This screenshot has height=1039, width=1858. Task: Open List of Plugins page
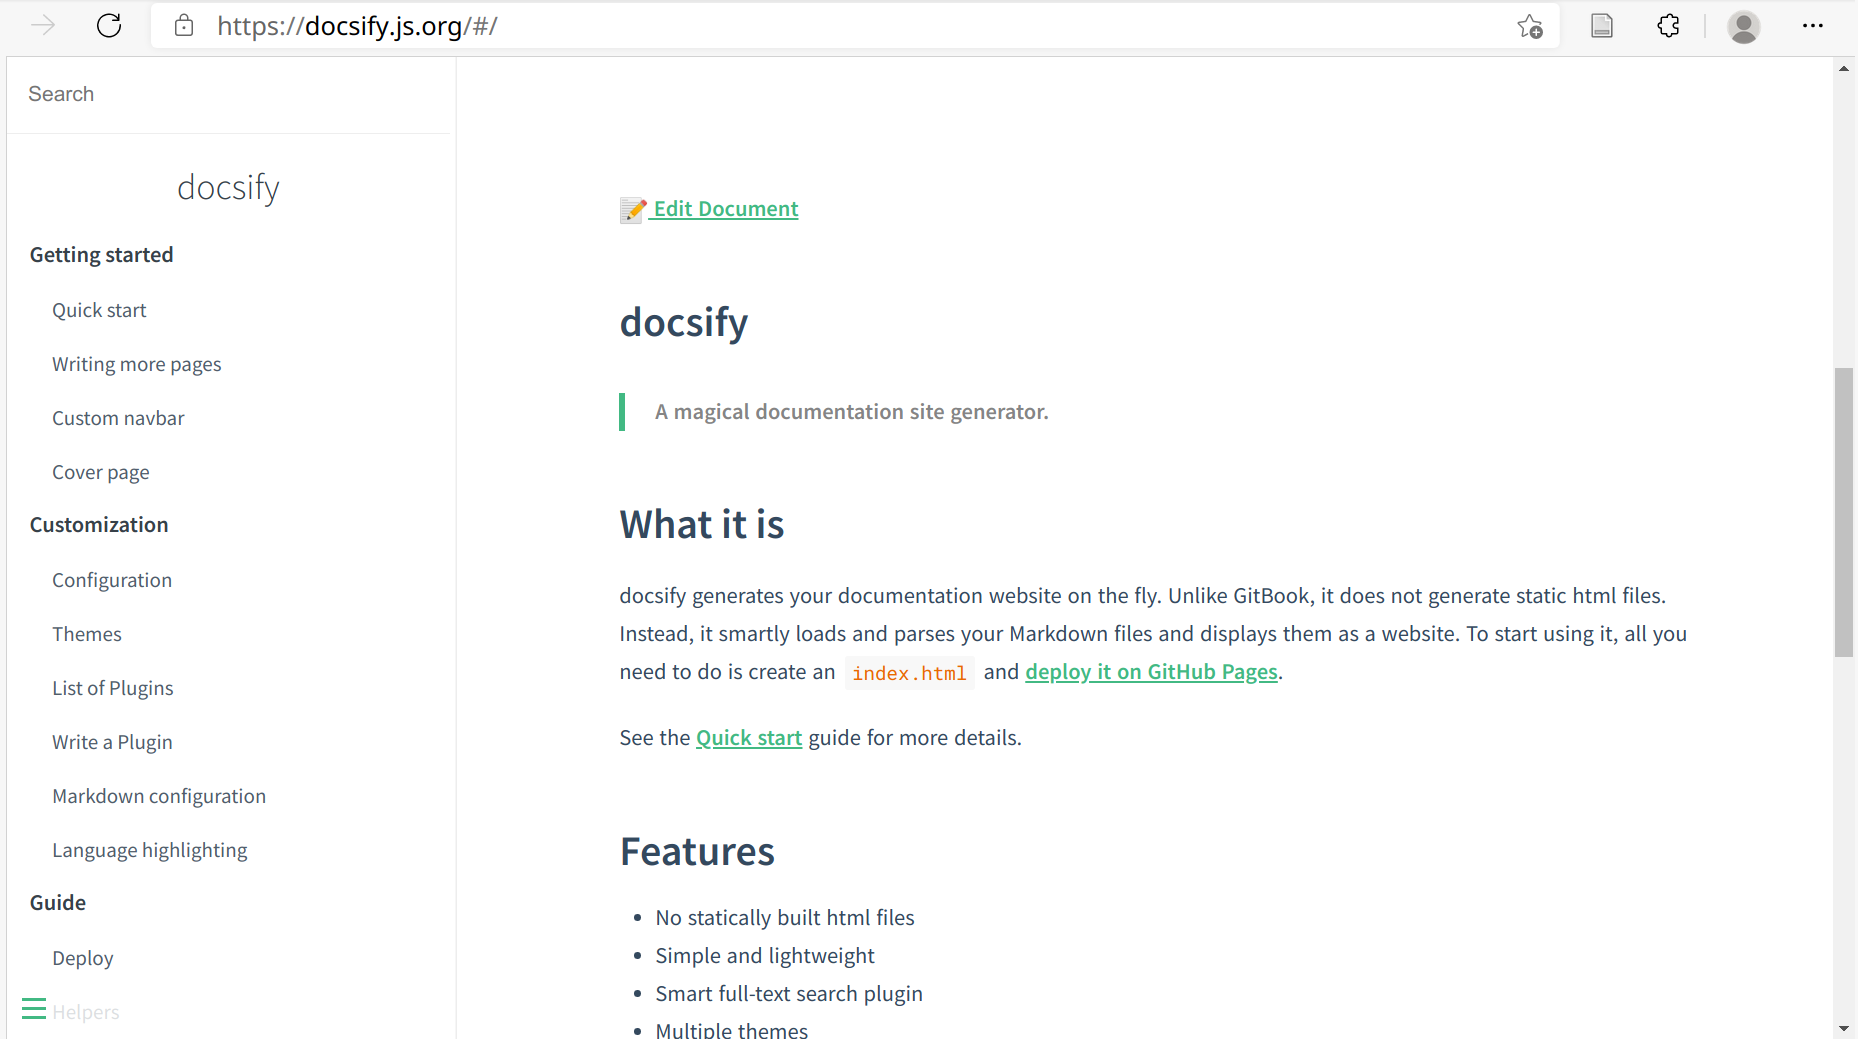113,688
